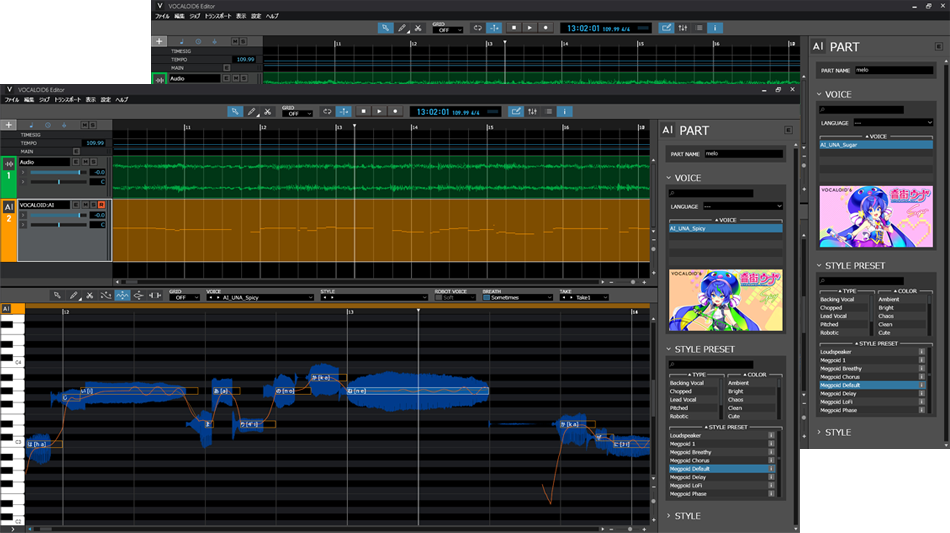Screen dimensions: 950x533
Task: Select Megpoid Breathy preset in front window
Action: (x=721, y=452)
